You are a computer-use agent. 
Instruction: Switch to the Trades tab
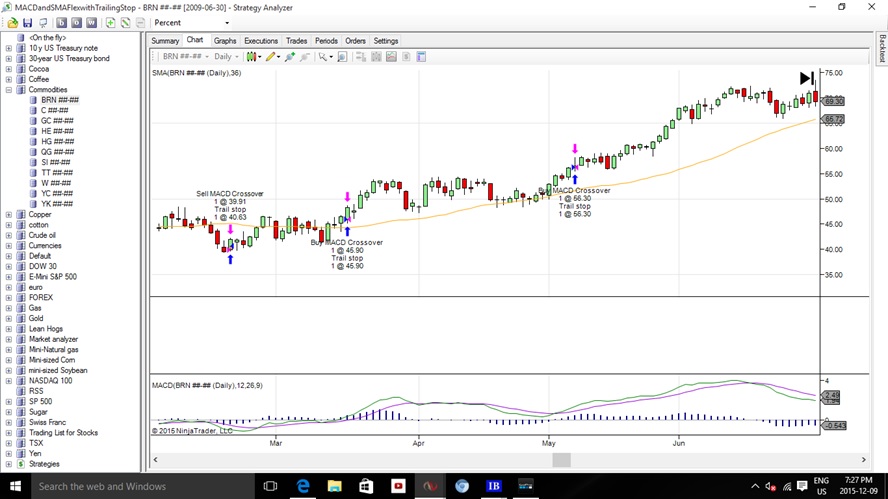296,41
